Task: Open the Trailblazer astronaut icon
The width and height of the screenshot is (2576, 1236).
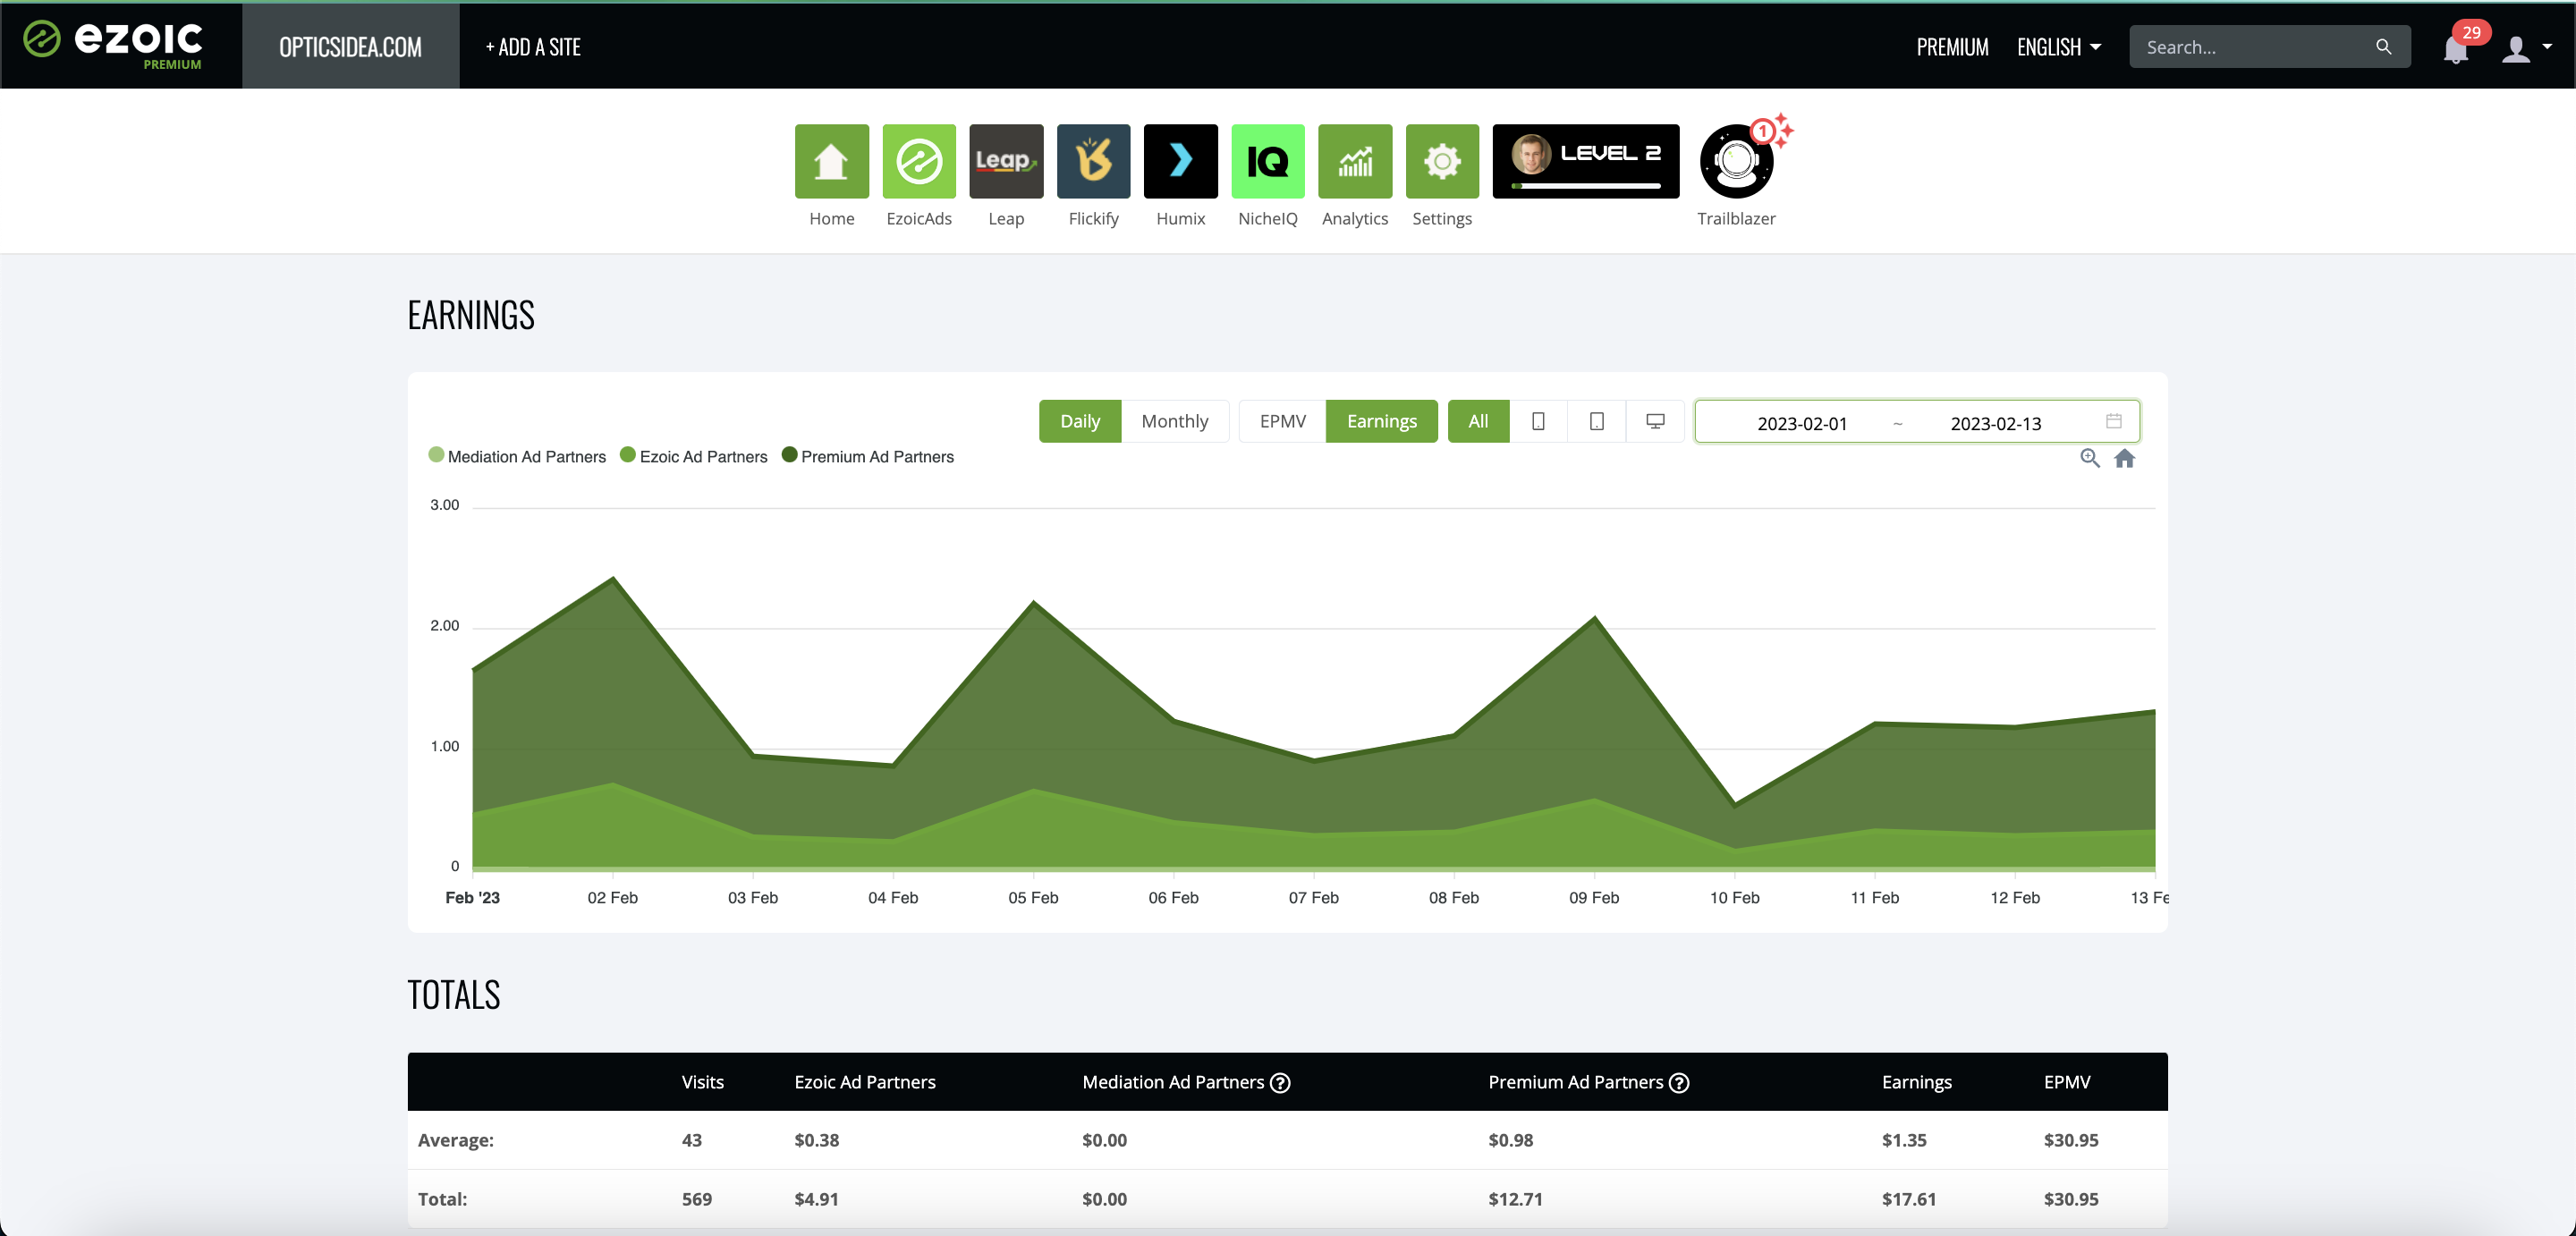Action: point(1737,161)
